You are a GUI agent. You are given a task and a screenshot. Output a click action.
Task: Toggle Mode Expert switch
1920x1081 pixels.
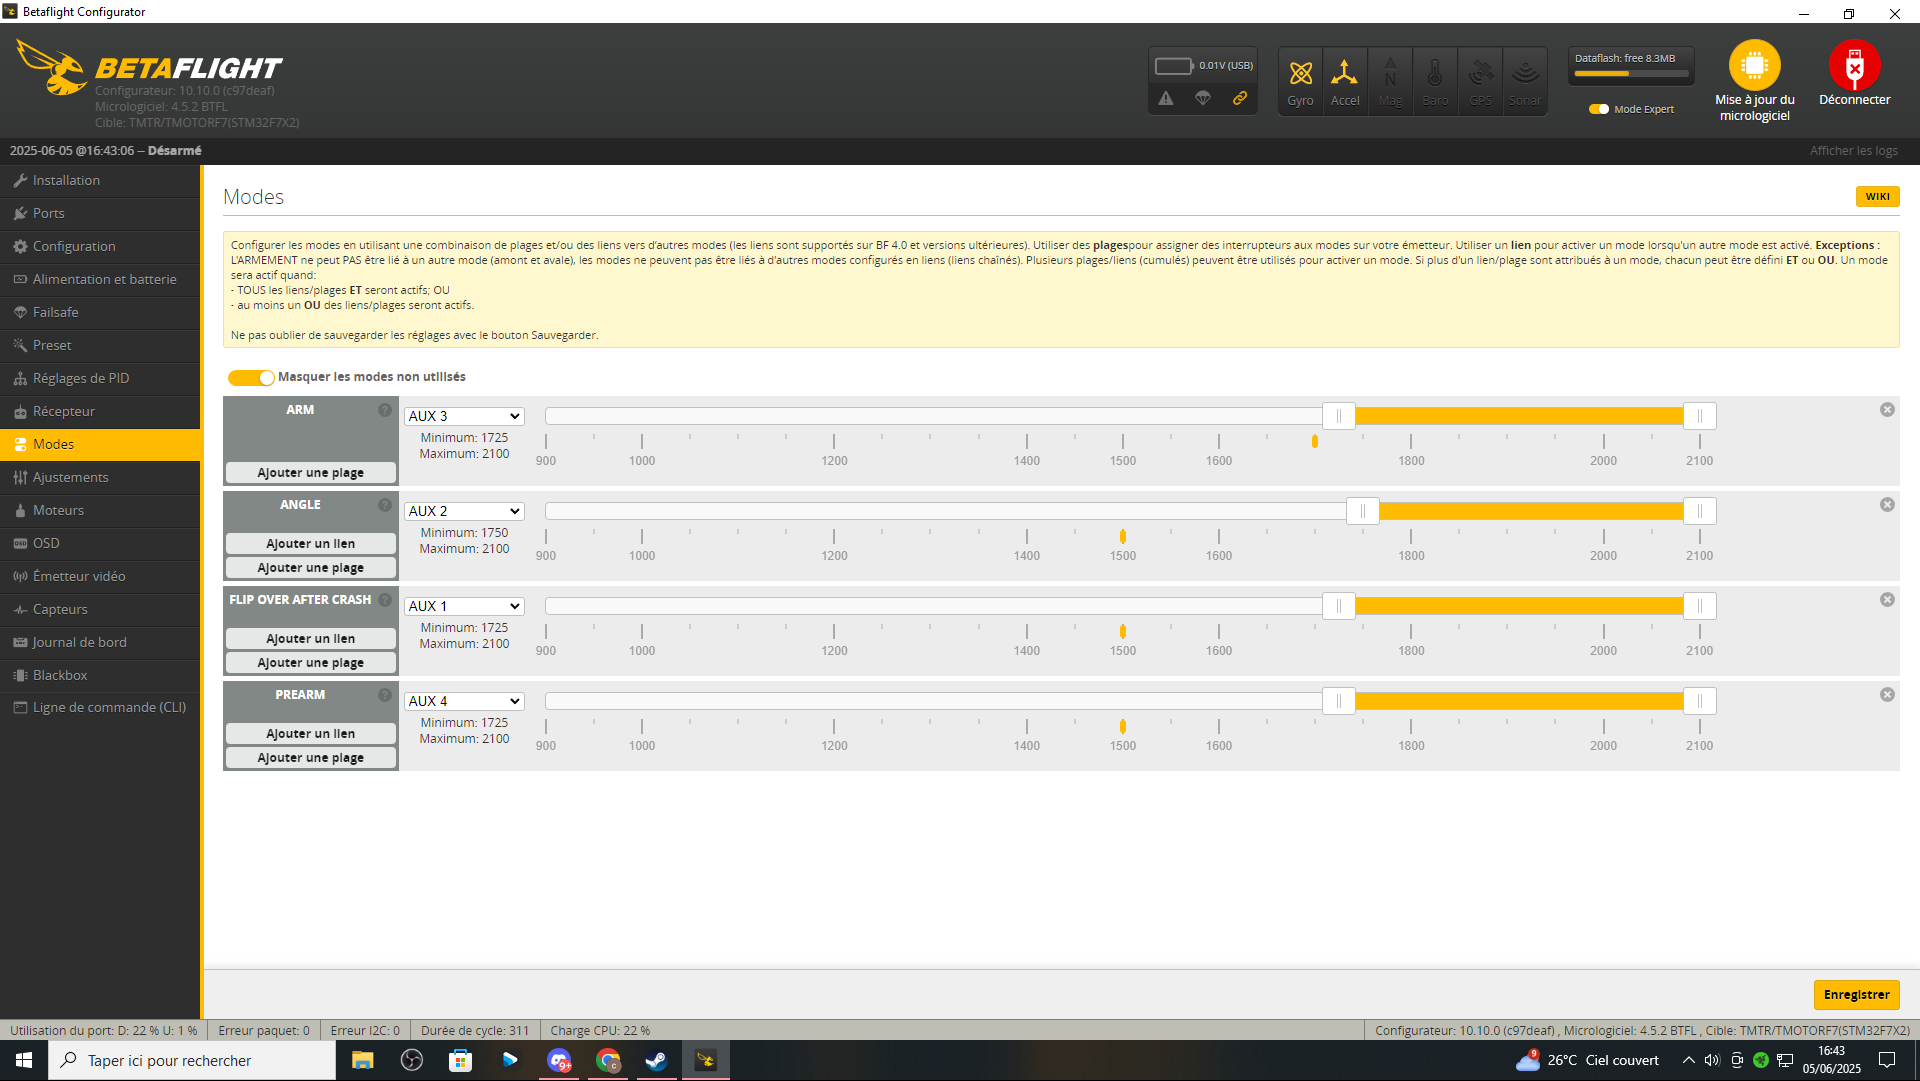1598,109
